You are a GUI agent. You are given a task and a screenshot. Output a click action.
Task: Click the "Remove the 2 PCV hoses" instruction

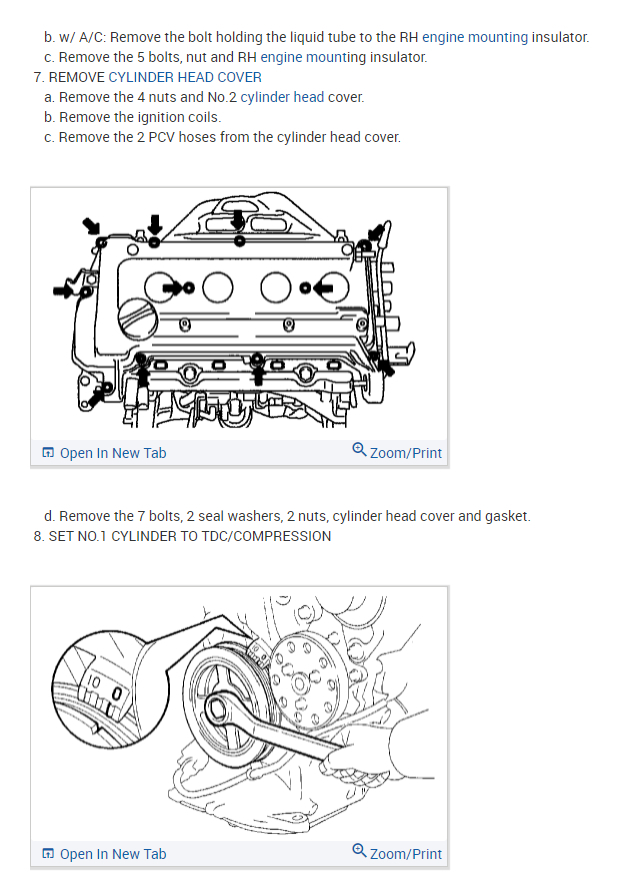(222, 138)
